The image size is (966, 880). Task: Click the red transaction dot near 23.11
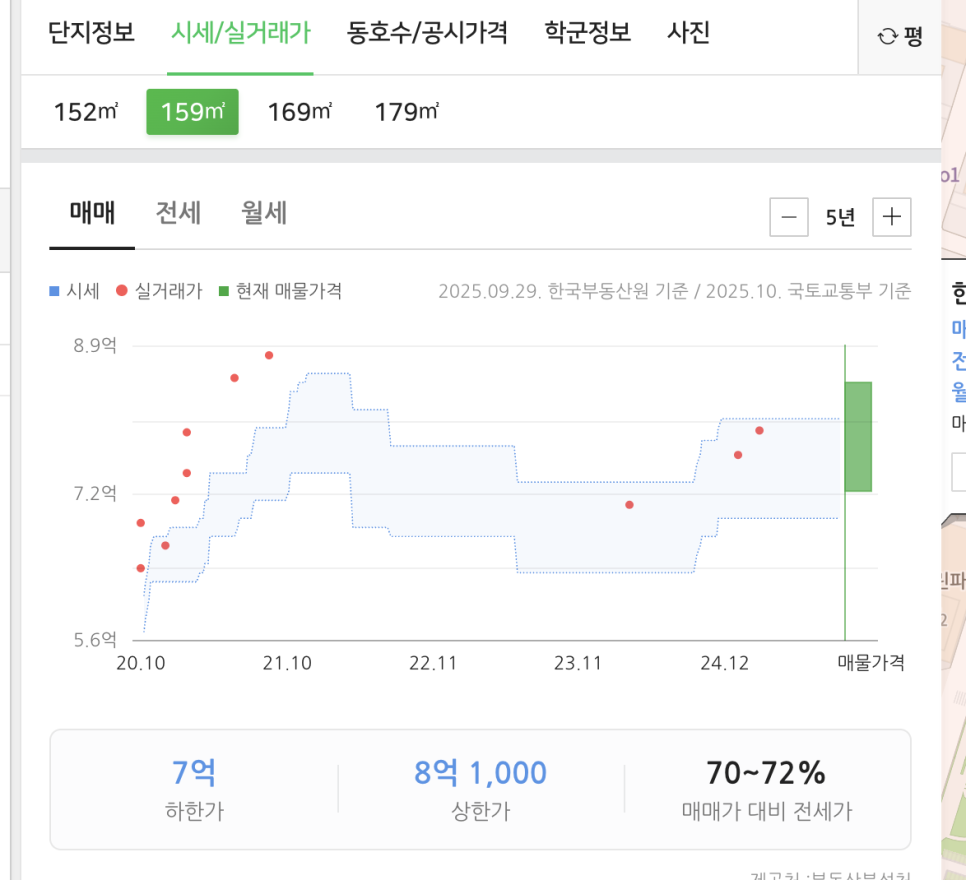629,505
